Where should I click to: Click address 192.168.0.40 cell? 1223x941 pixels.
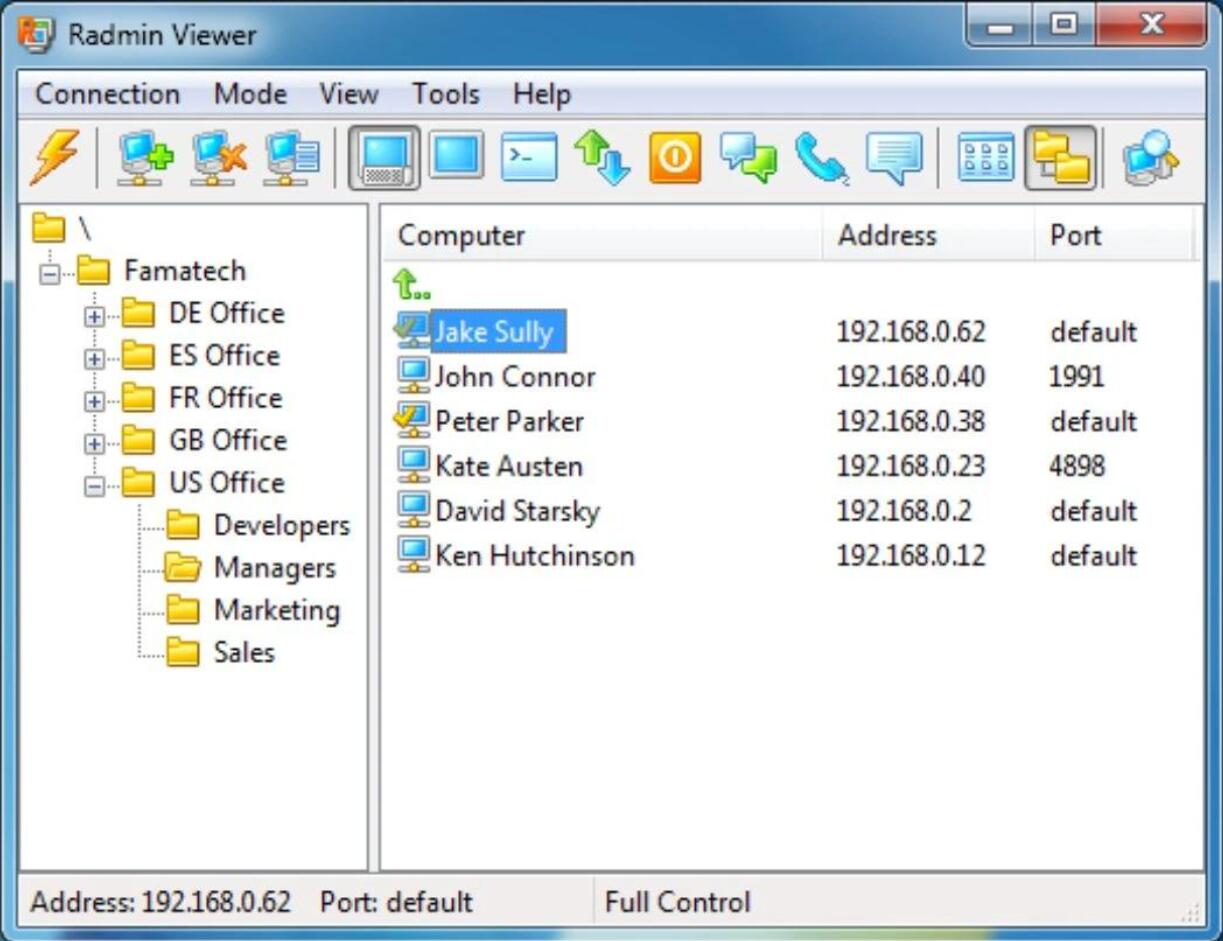[x=910, y=376]
